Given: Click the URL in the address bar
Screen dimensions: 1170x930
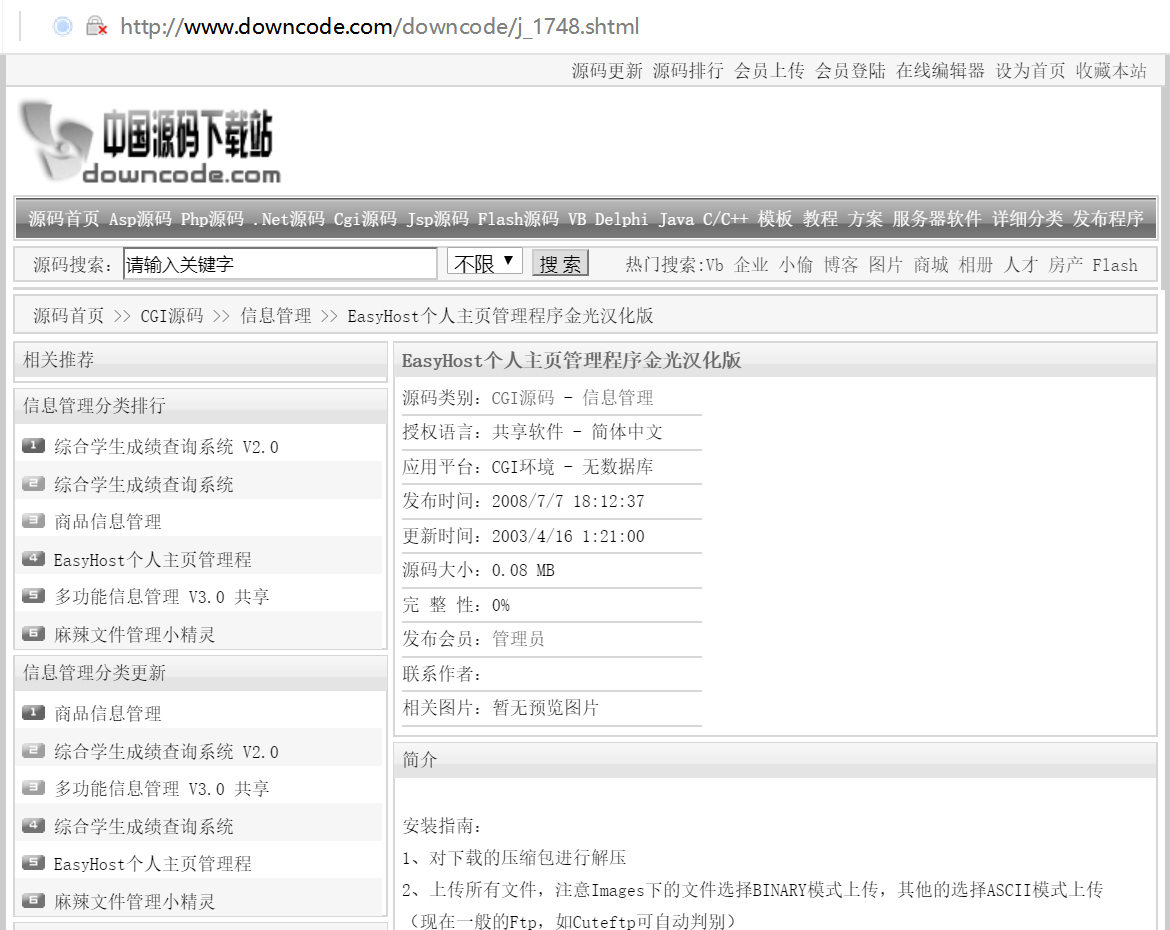Looking at the screenshot, I should point(379,27).
